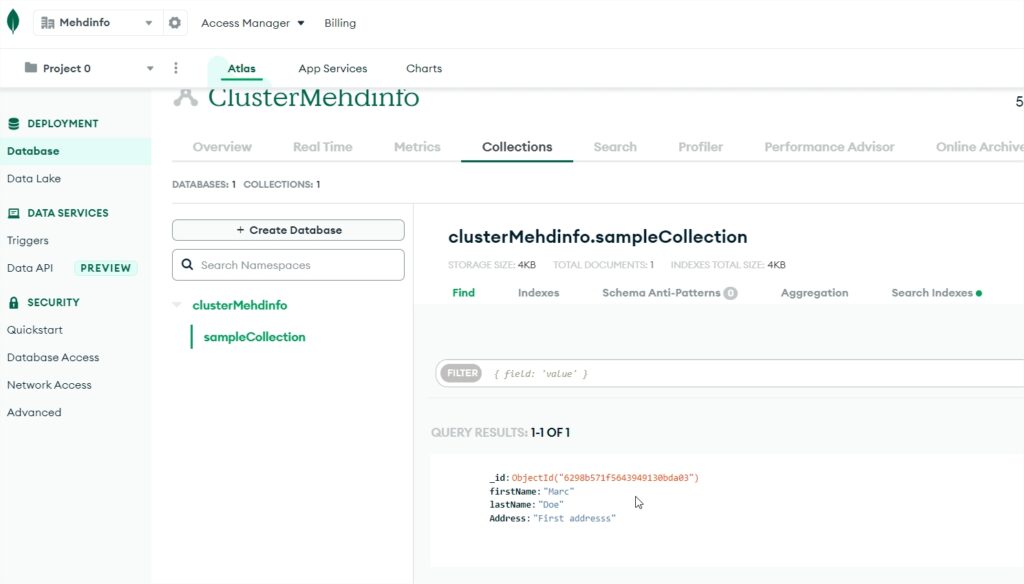Click the cluster icon beside ClusterMehdinfo title

(x=185, y=98)
